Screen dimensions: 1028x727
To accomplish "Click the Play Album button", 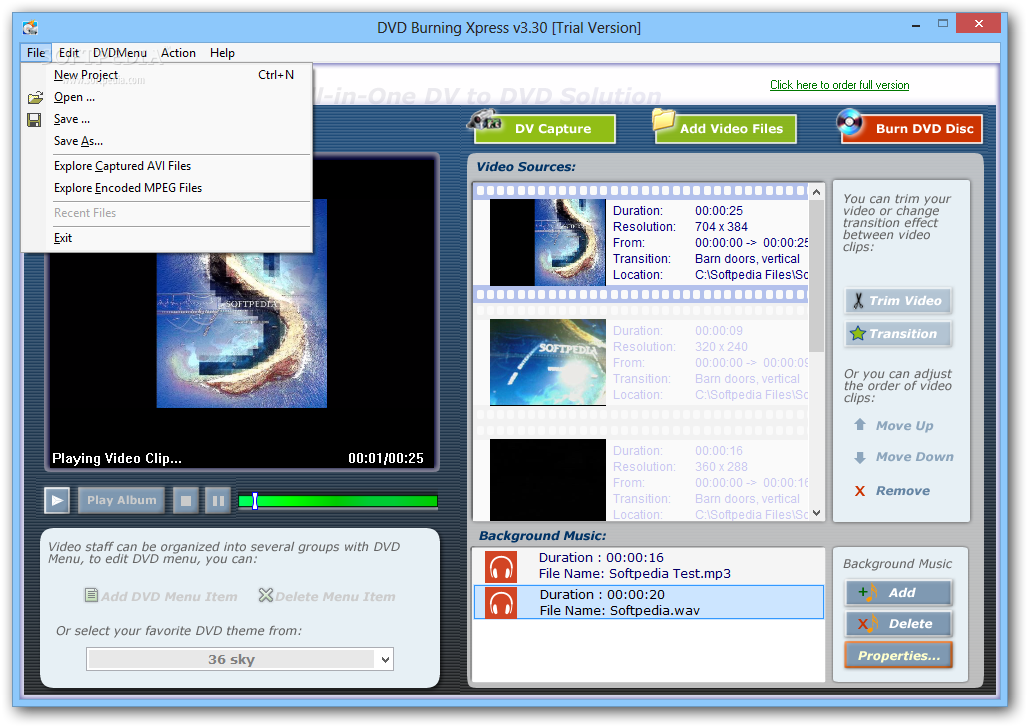I will point(121,501).
